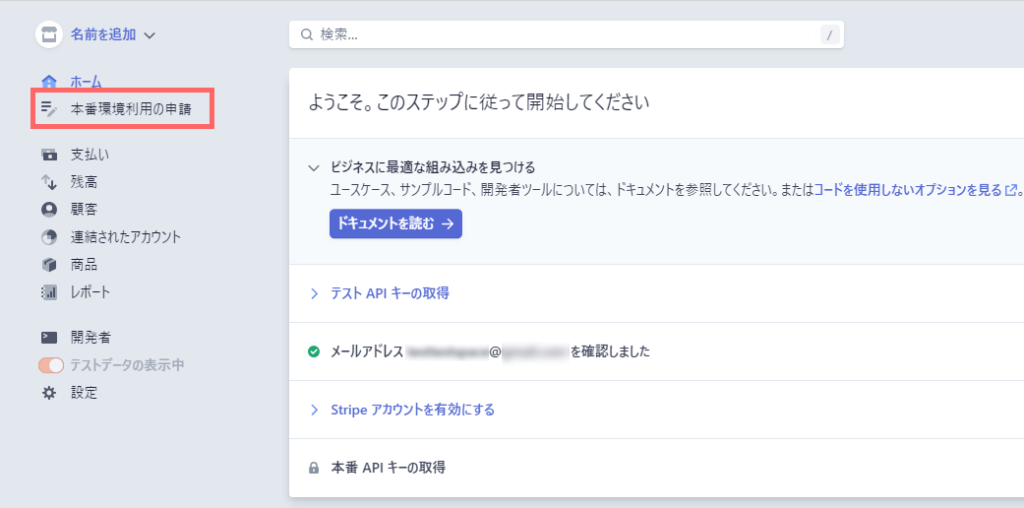Viewport: 1024px width, 508px height.
Task: Click the store account avatar icon
Action: coord(49,35)
